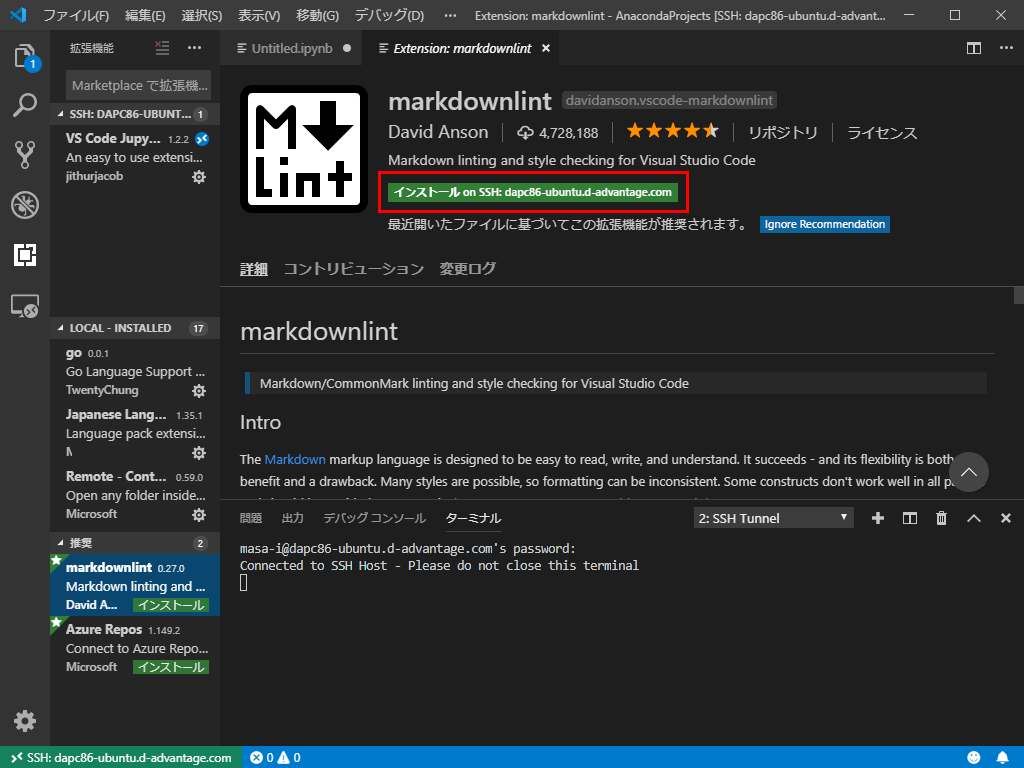Open extensions panel more actions menu
1024x768 pixels.
click(195, 48)
